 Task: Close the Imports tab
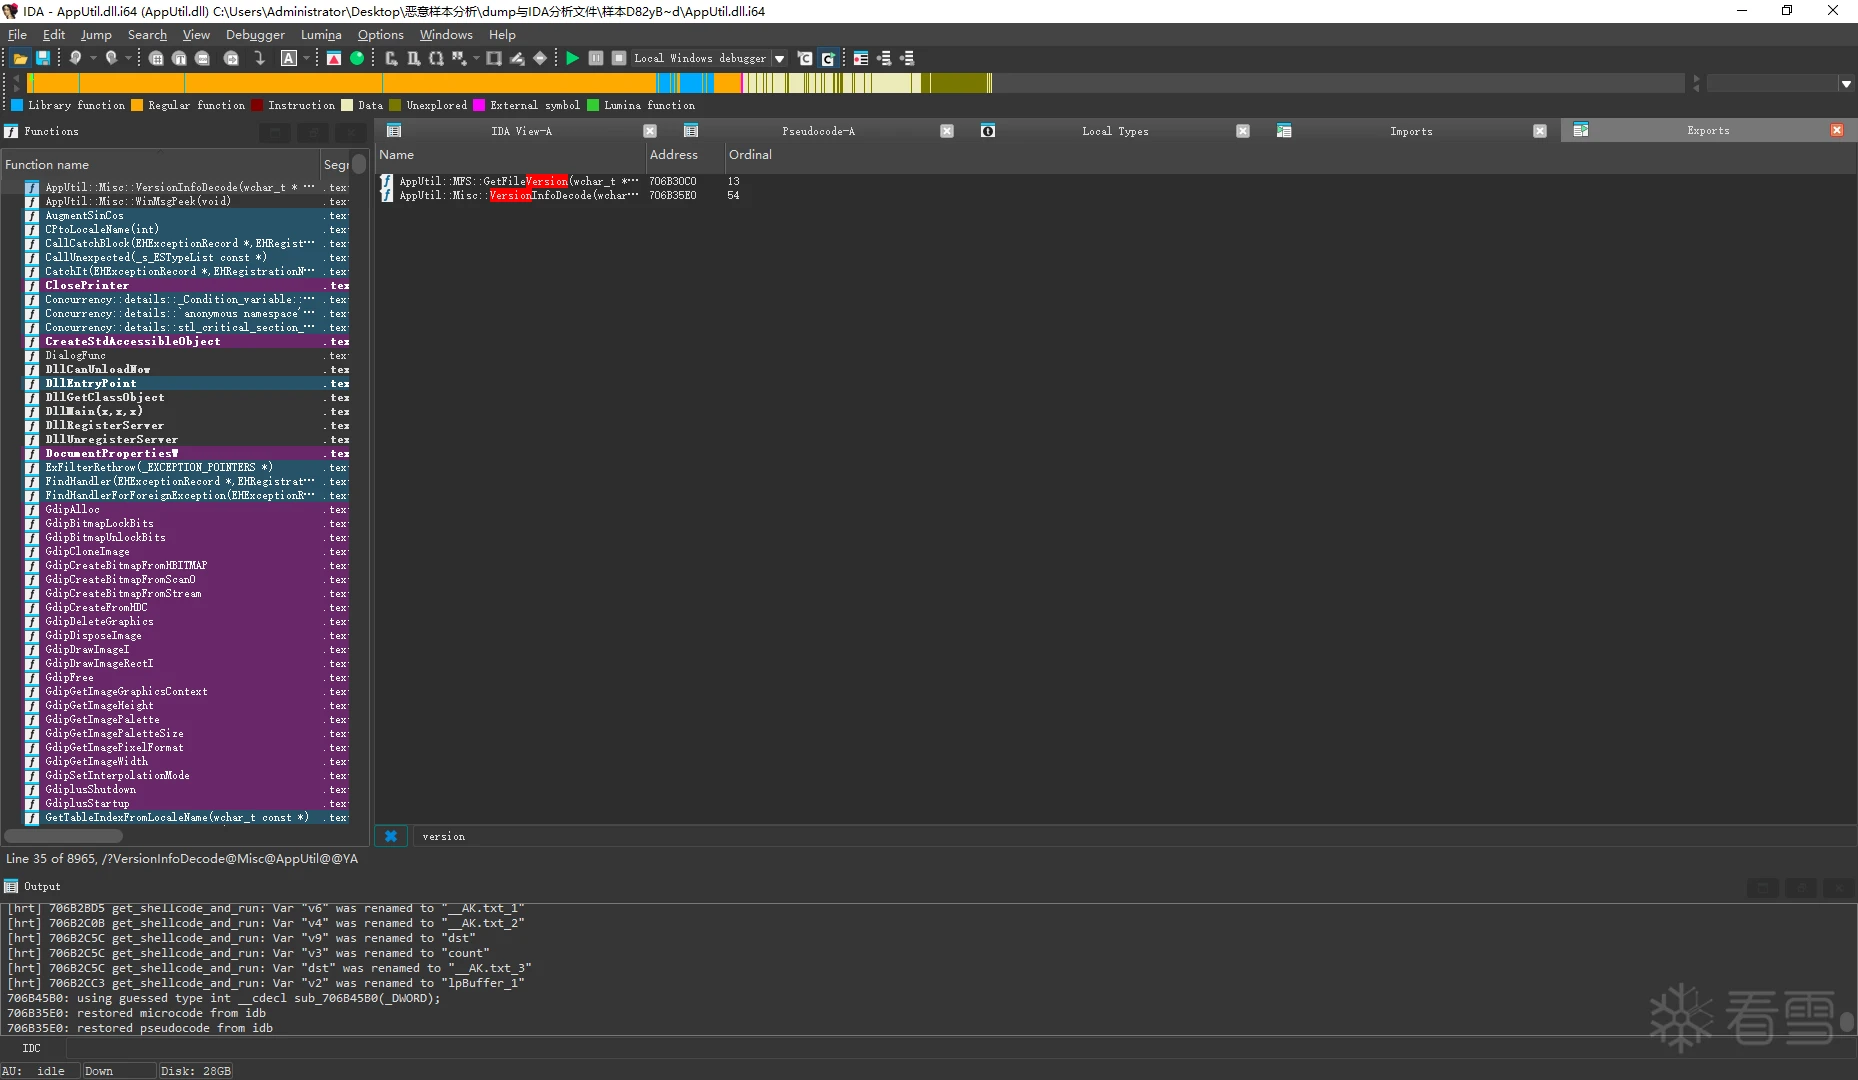[x=1540, y=131]
